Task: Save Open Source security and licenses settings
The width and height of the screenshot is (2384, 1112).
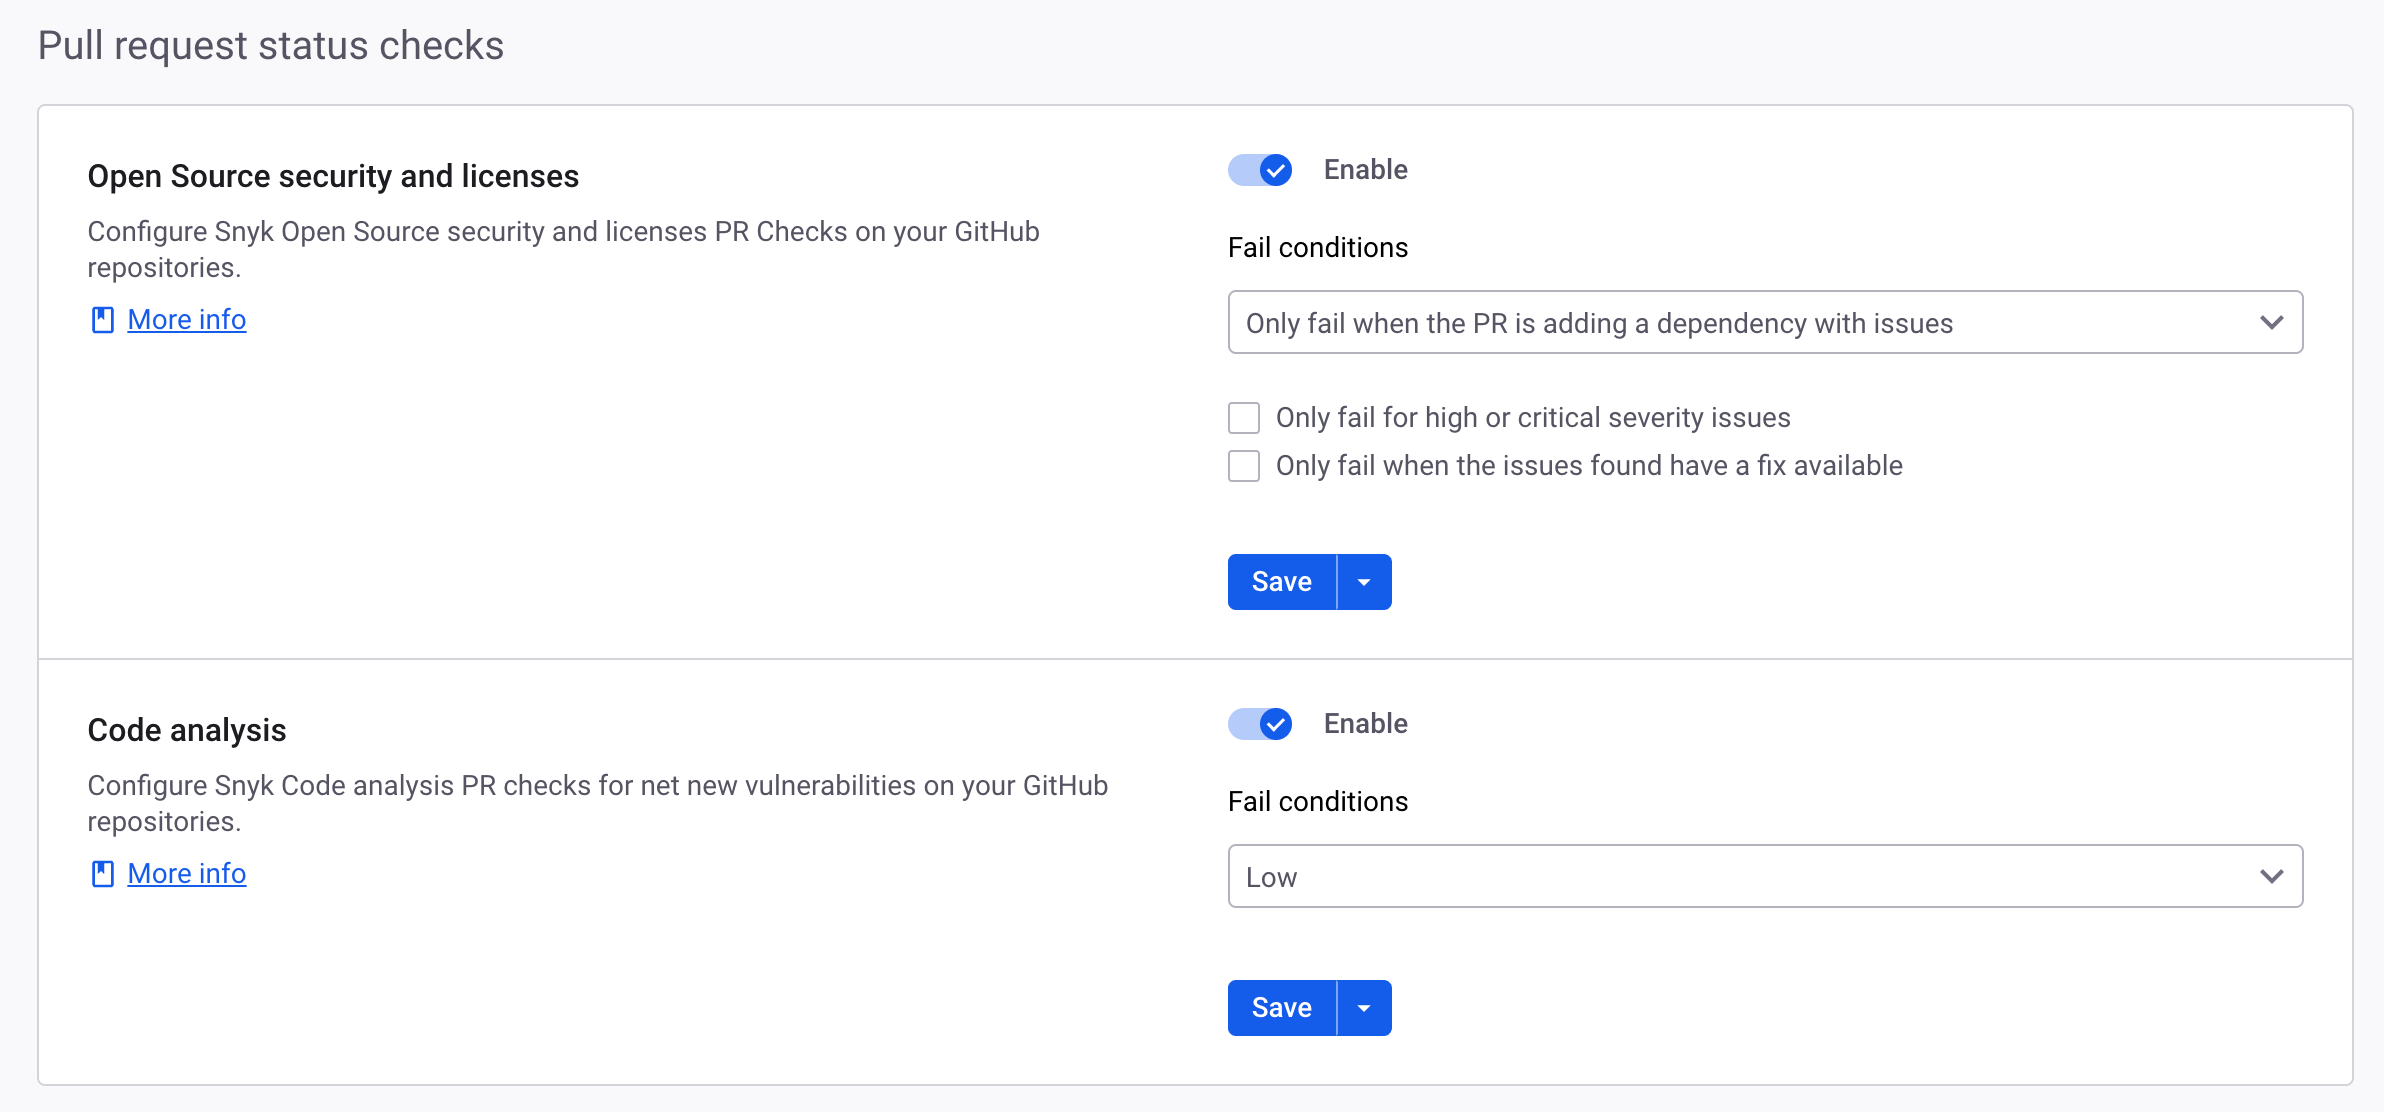Action: click(x=1282, y=582)
